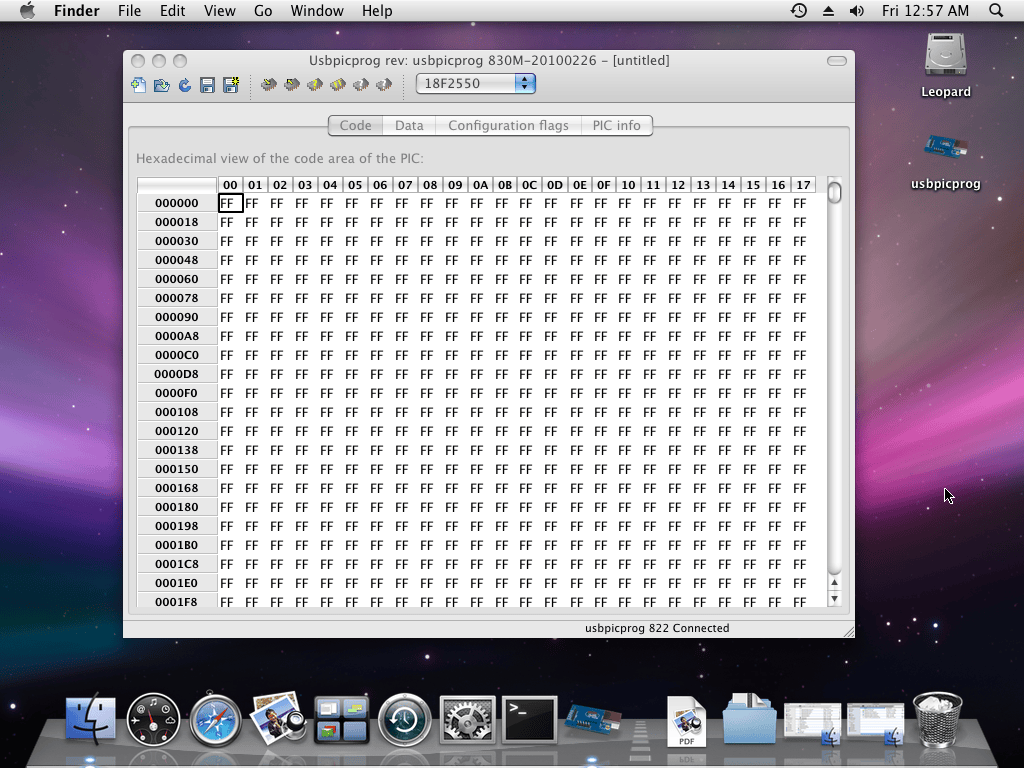The height and width of the screenshot is (768, 1024).
Task: Click the hex view scroll down arrow
Action: [834, 598]
